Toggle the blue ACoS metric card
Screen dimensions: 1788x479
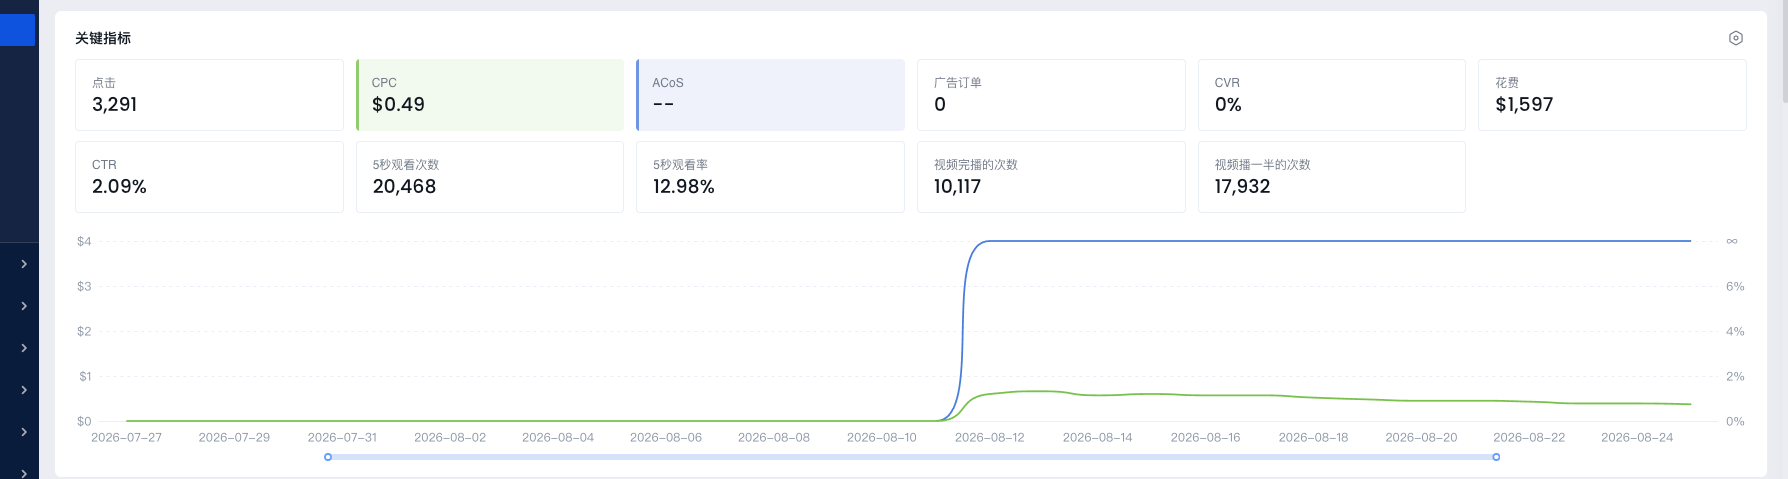pos(770,95)
